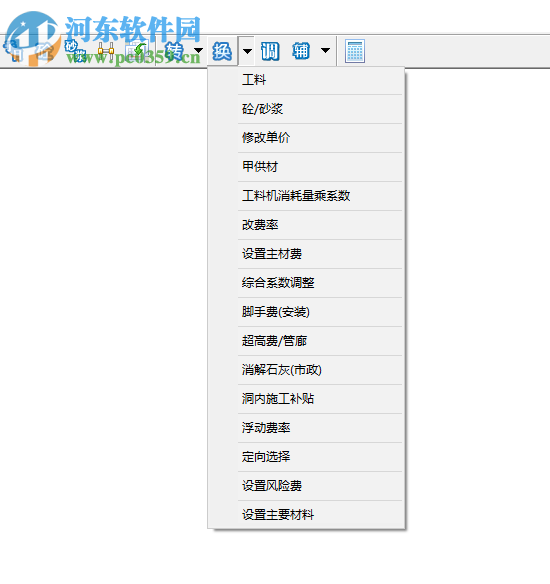Choose 设置主要材料 menu item
The image size is (550, 584).
pyautogui.click(x=306, y=515)
